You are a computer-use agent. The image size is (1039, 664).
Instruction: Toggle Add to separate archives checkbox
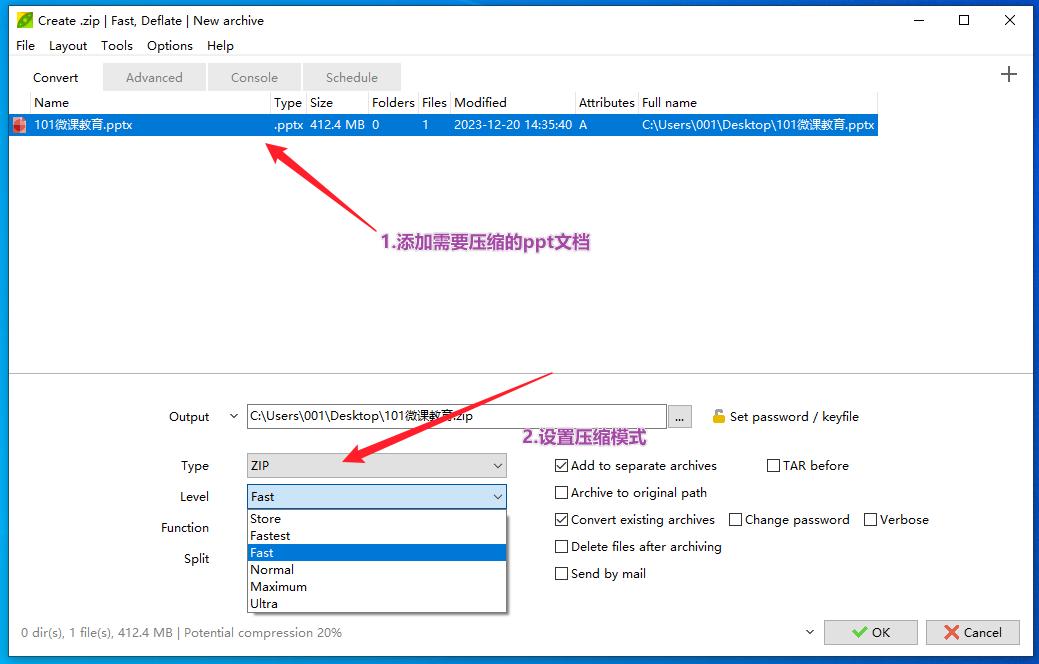point(562,466)
